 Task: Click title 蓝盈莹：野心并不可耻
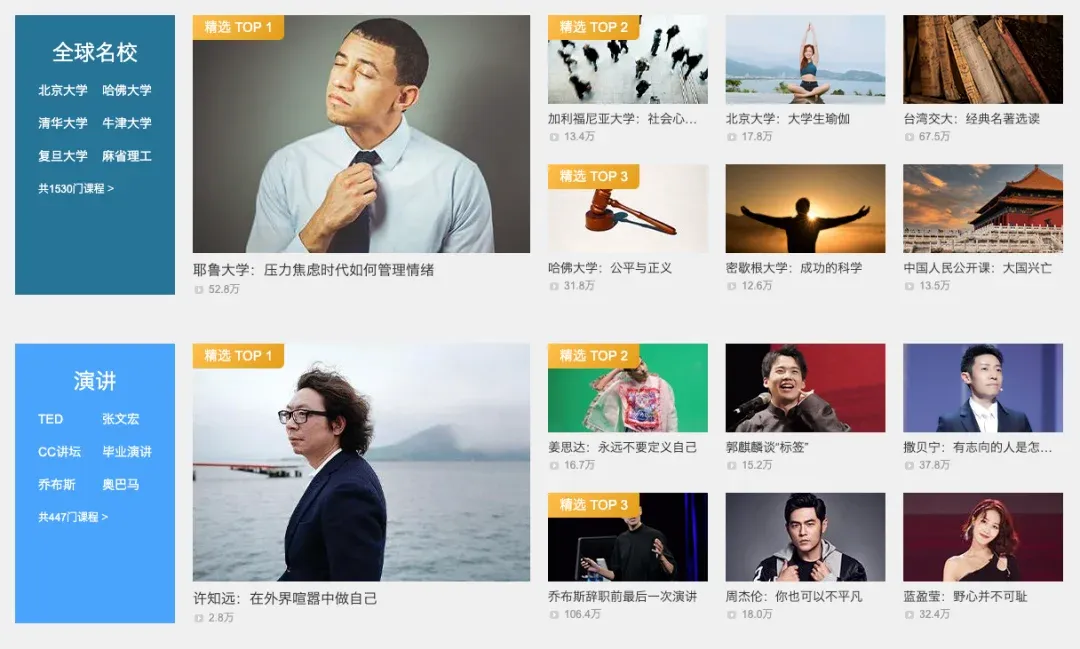pyautogui.click(x=965, y=597)
